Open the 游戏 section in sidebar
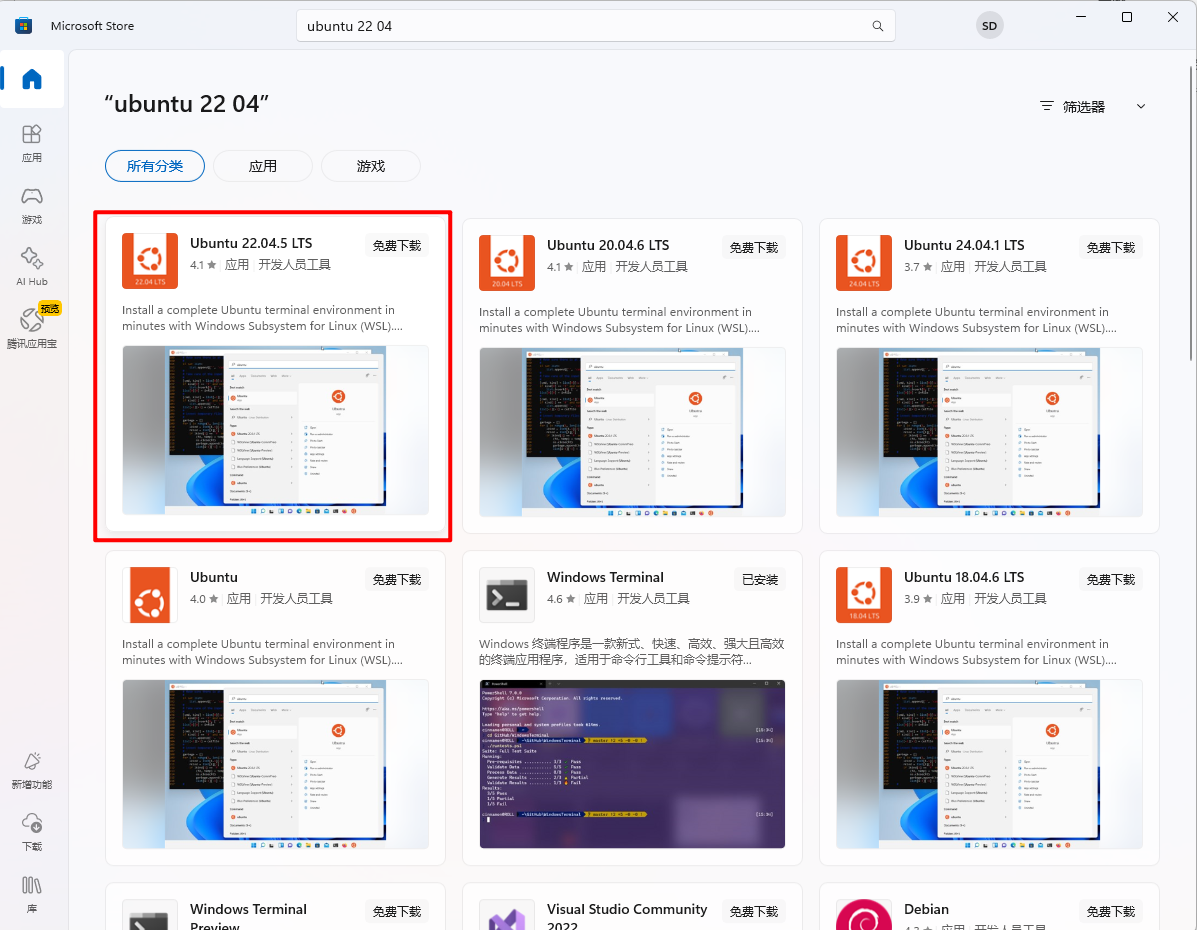The image size is (1197, 930). 32,205
